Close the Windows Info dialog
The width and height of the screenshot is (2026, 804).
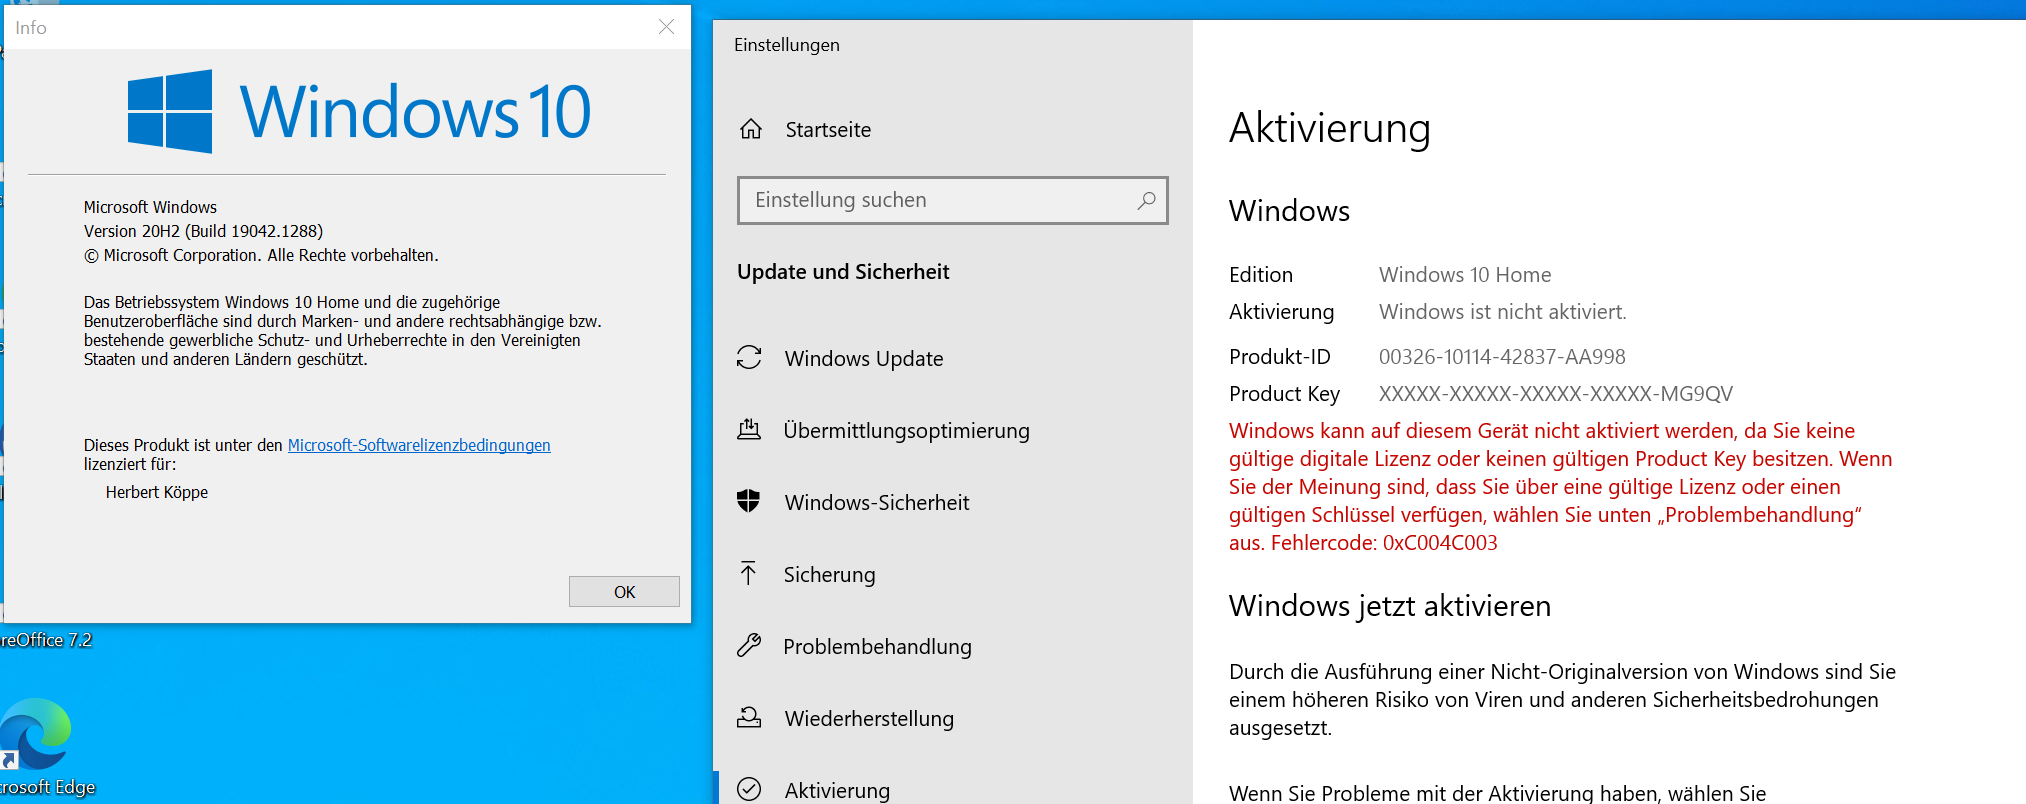click(x=666, y=27)
